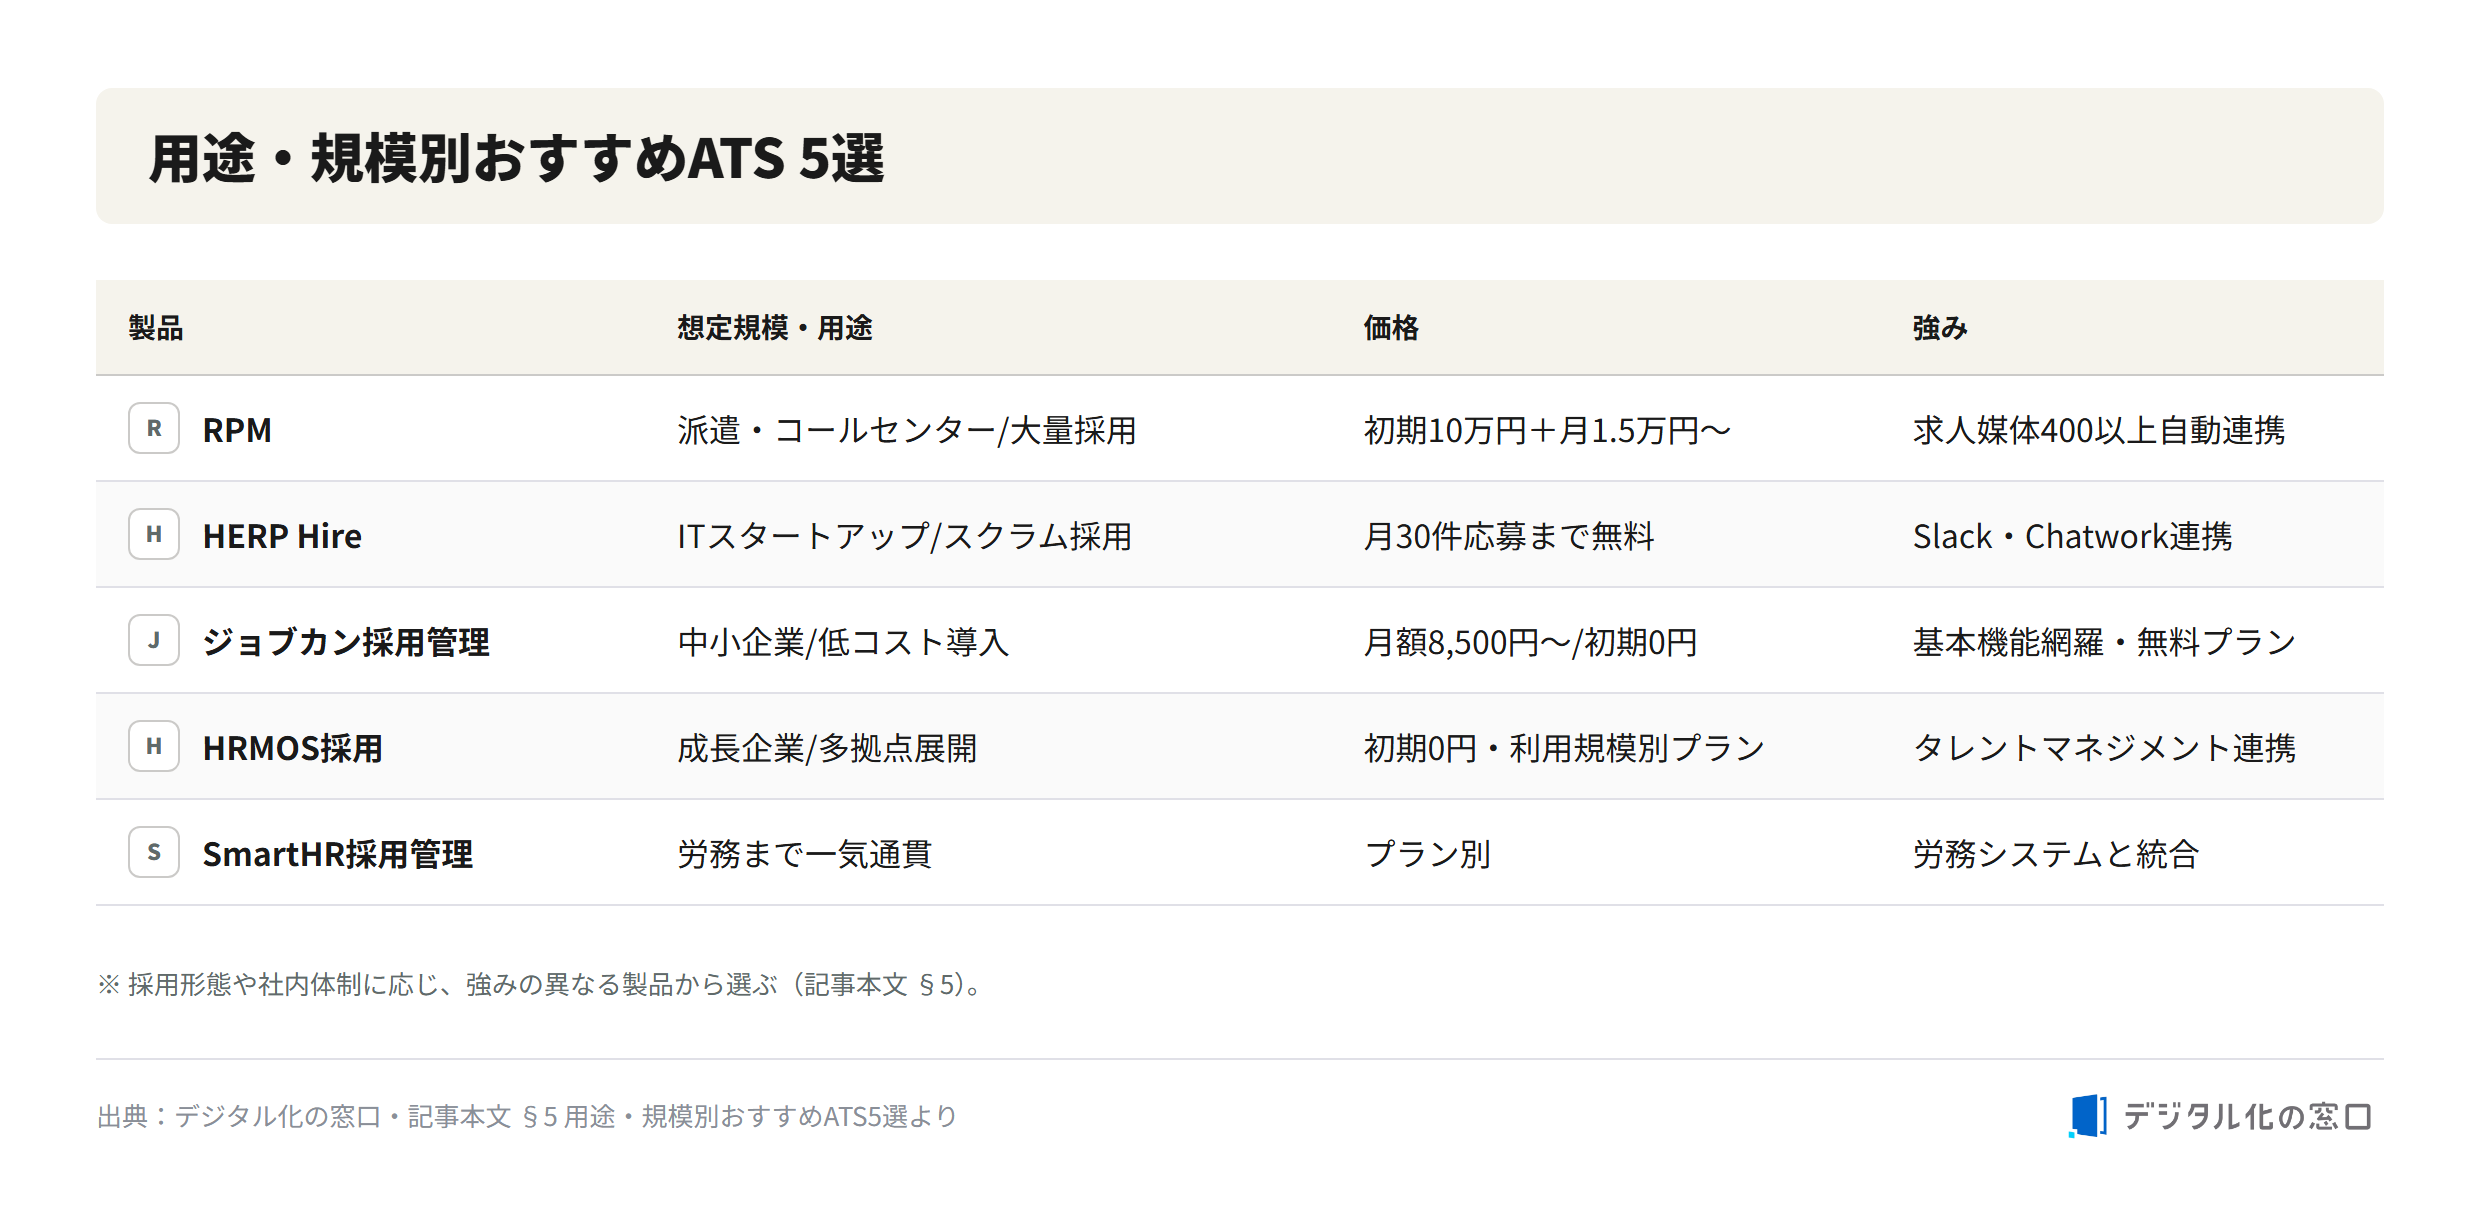Screen dimensions: 2480x1232
Task: Click the price 月30件応募まで無料
Action: point(1509,536)
